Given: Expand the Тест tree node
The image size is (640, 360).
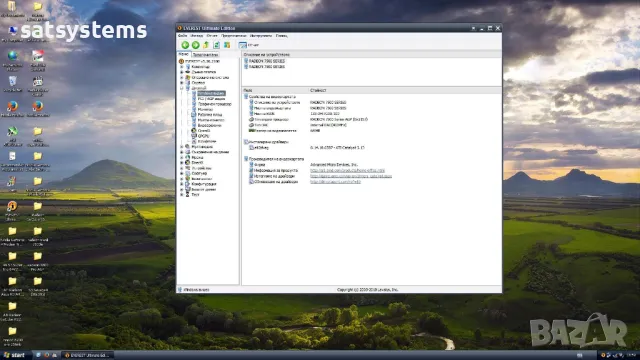Looking at the screenshot, I should (182, 195).
